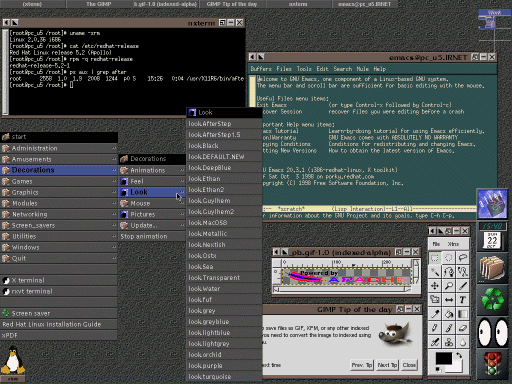Swap foreground and background colors arrow
Viewport: 512px width, 384px height.
459,356
